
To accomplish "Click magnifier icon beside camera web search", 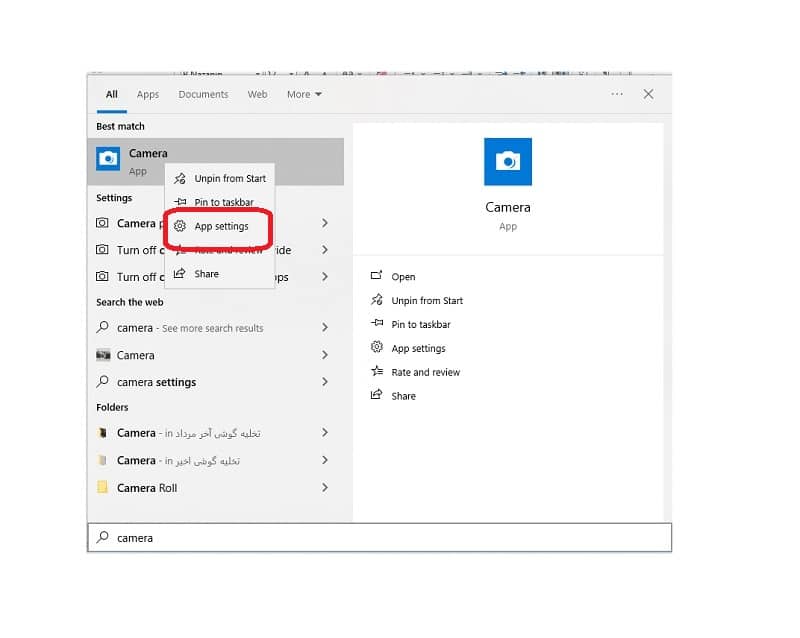I will click(x=103, y=327).
